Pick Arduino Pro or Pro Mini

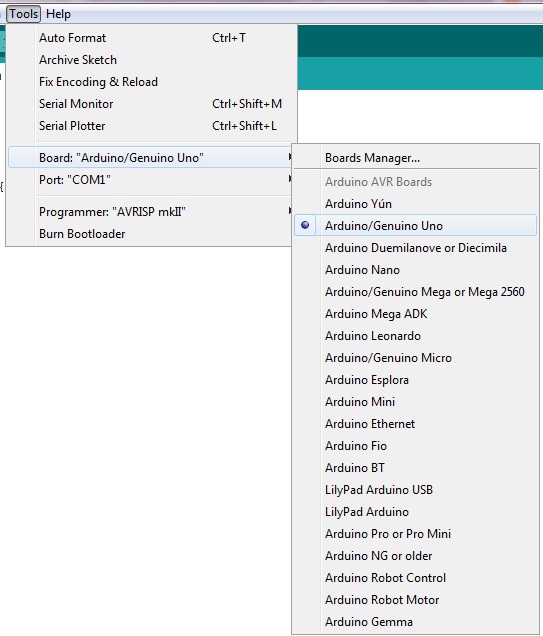click(415, 533)
